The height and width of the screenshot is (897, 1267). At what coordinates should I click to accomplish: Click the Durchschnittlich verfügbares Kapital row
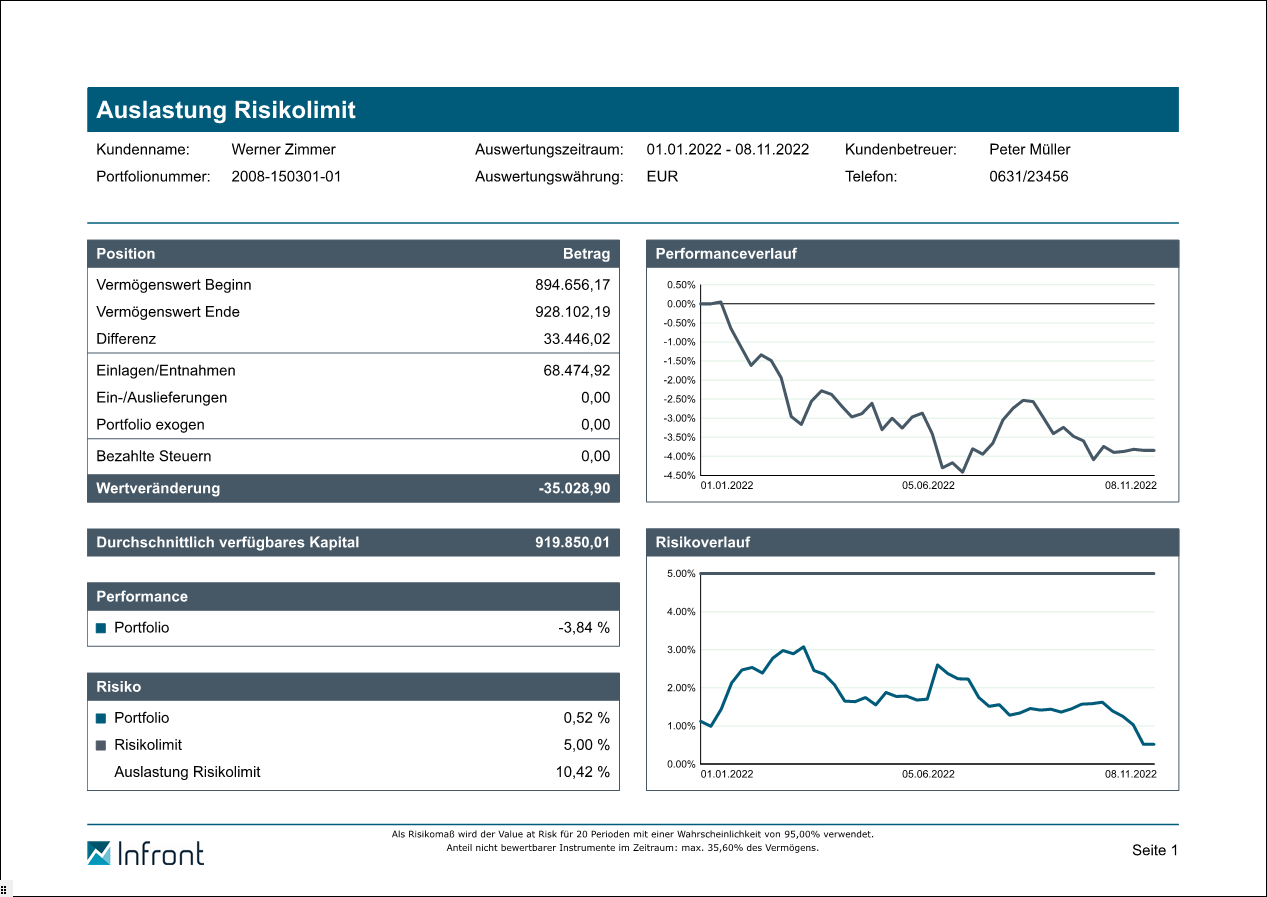tap(353, 543)
